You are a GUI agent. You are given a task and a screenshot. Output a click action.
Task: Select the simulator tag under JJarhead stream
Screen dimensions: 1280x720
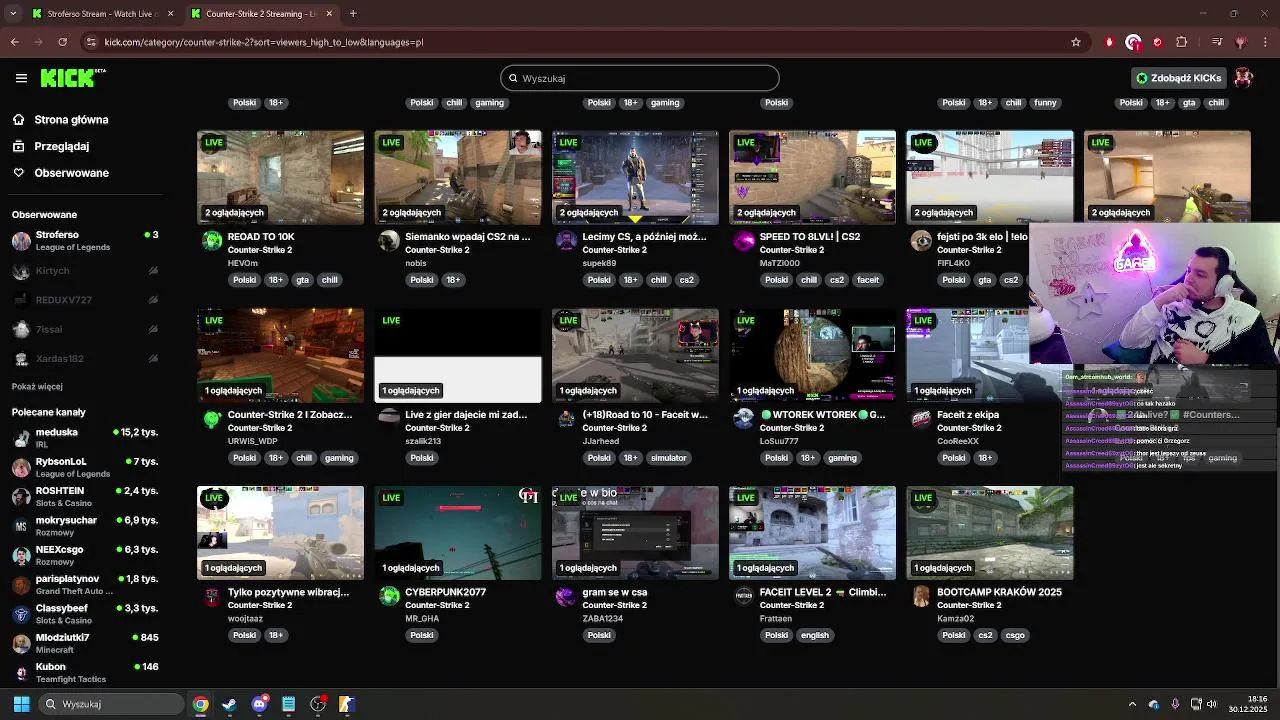[668, 458]
